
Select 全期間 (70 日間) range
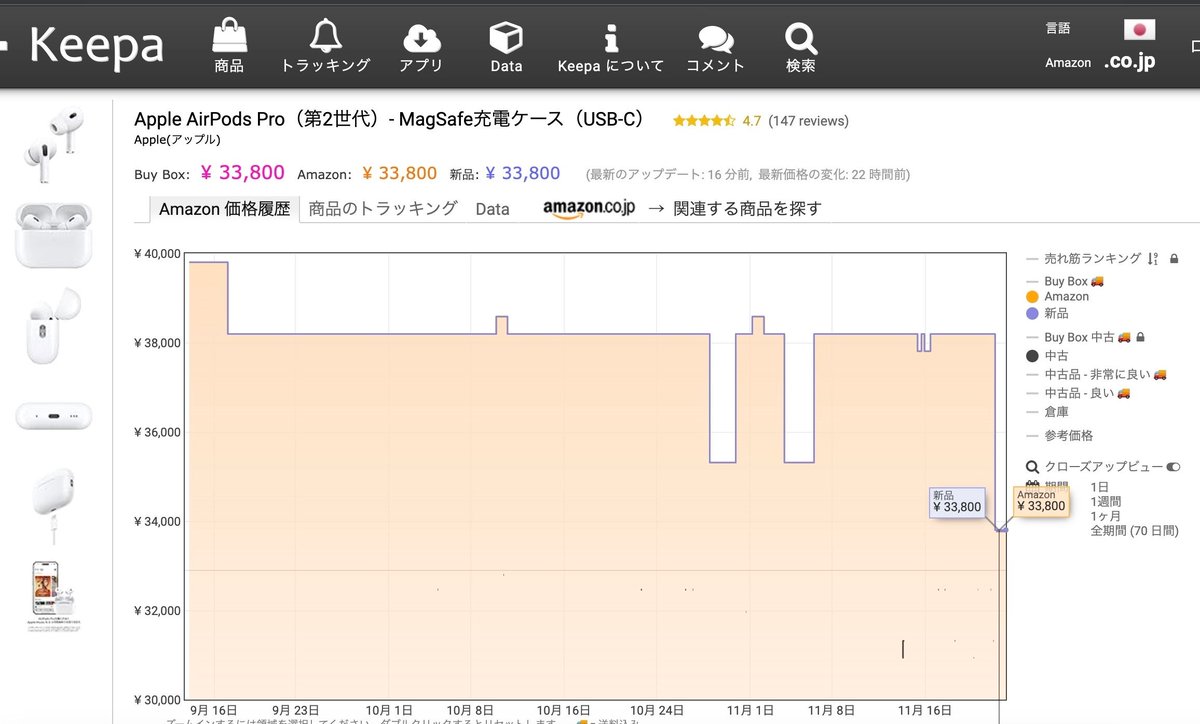tap(1135, 531)
